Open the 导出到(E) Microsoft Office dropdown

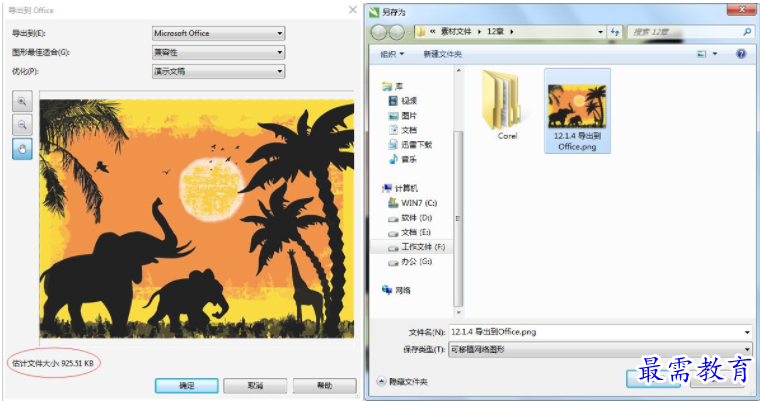218,33
